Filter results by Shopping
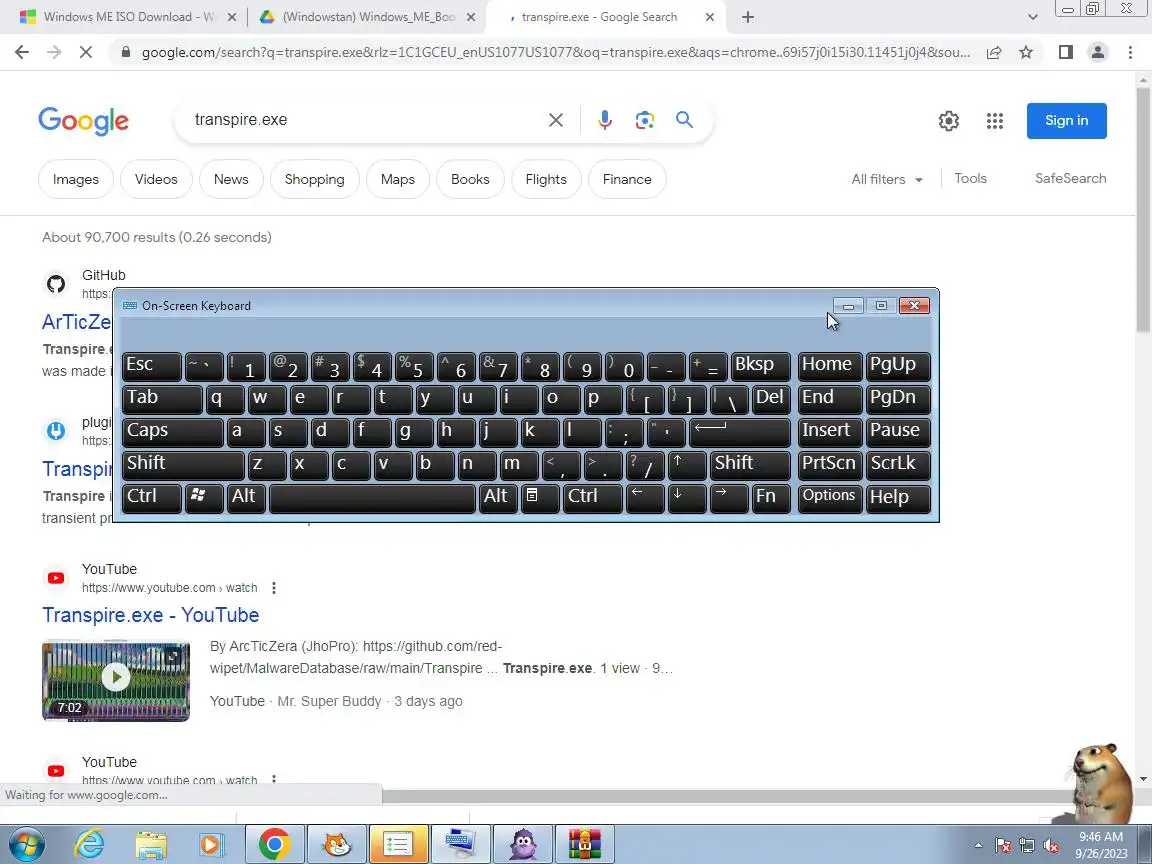Image resolution: width=1152 pixels, height=864 pixels. [314, 179]
